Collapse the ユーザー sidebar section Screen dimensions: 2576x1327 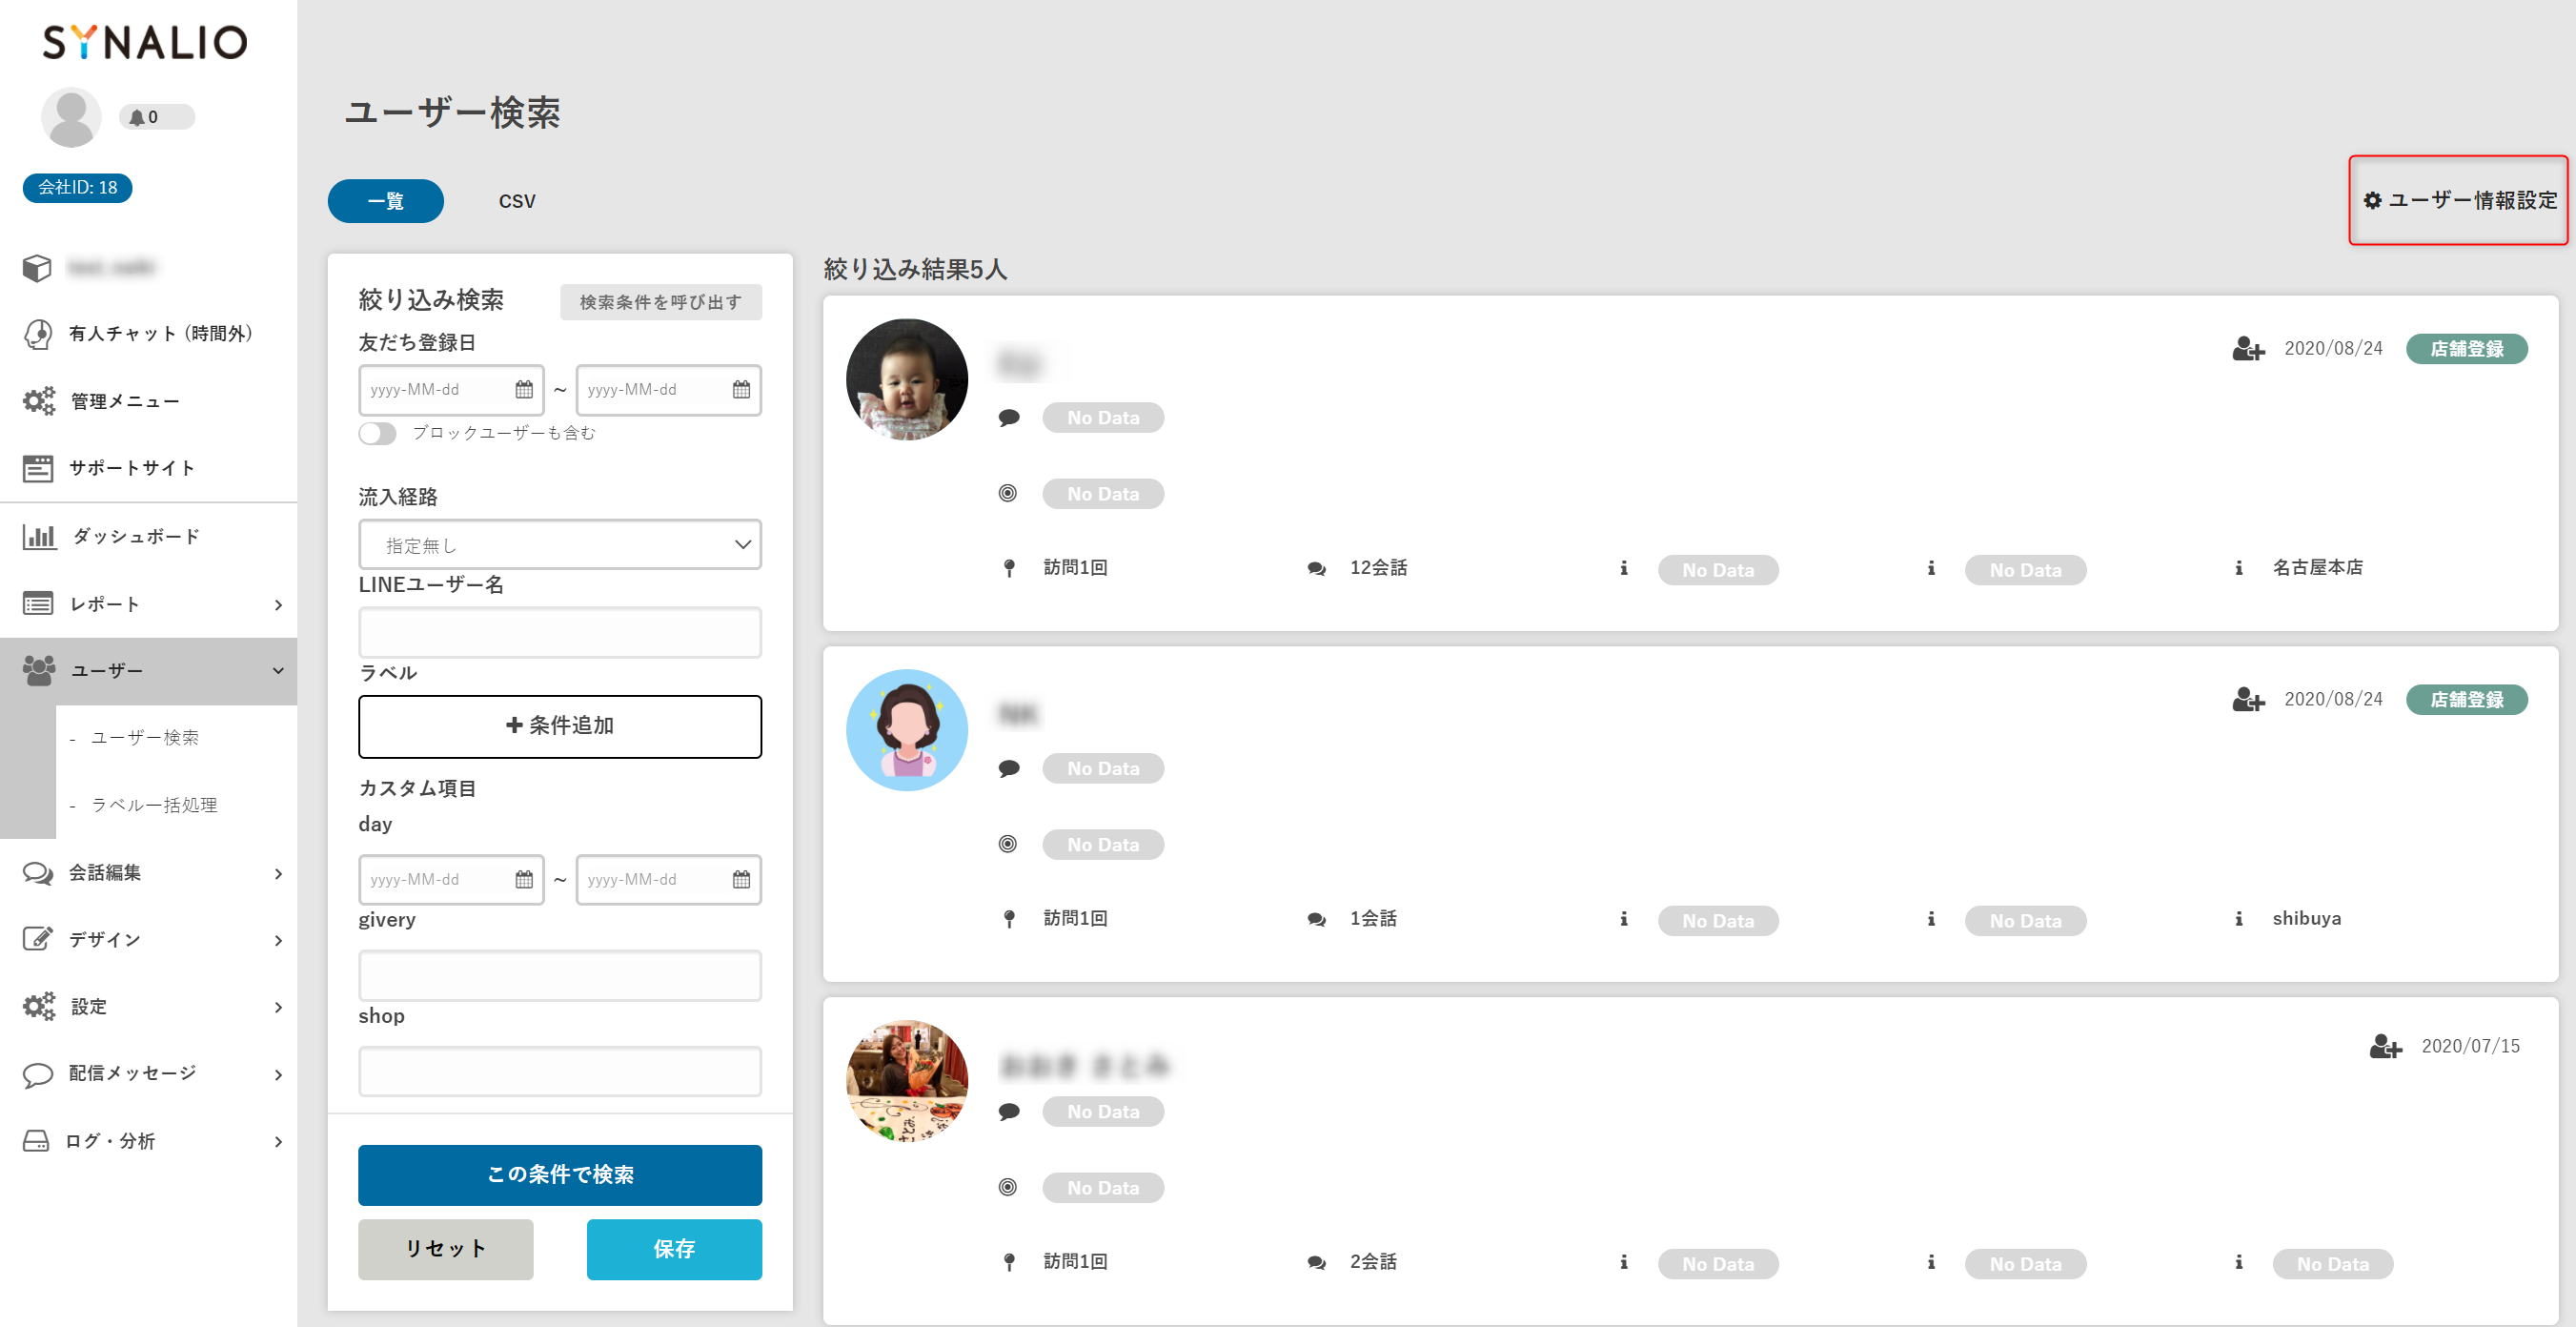click(x=278, y=671)
